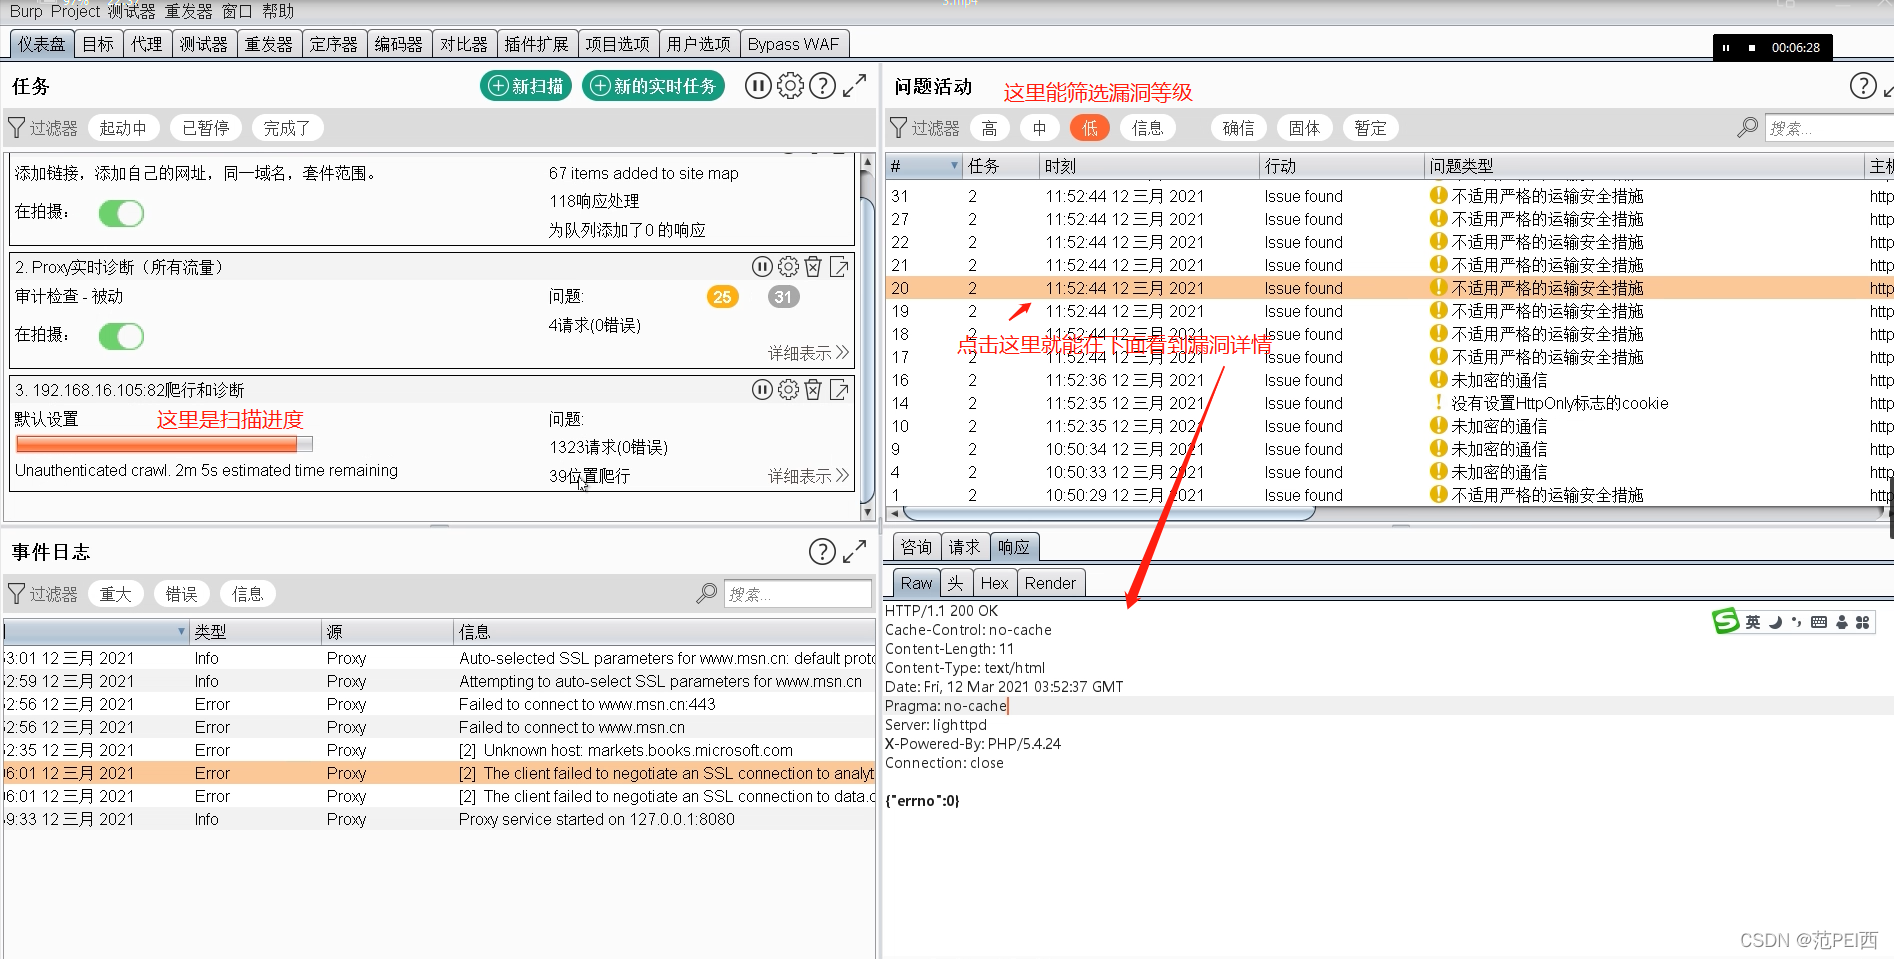This screenshot has width=1894, height=959.
Task: Open task settings gear in Tasks header
Action: click(x=790, y=86)
